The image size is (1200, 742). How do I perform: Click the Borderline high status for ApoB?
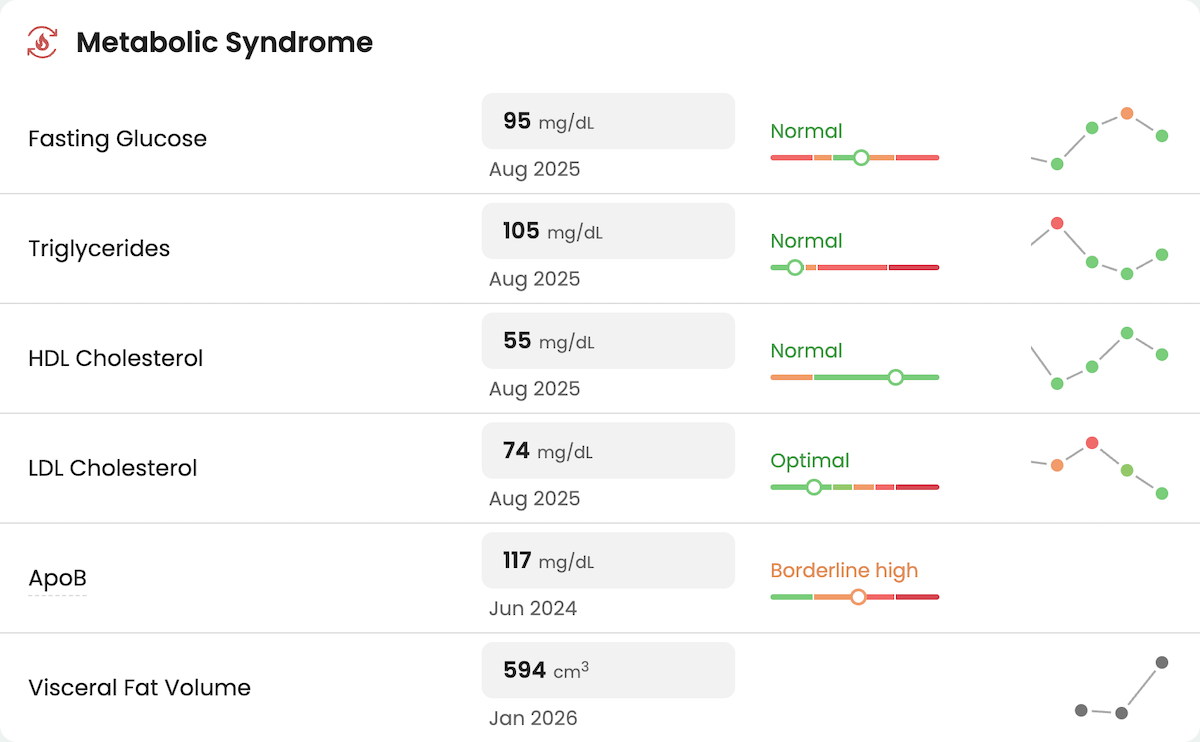click(x=844, y=571)
